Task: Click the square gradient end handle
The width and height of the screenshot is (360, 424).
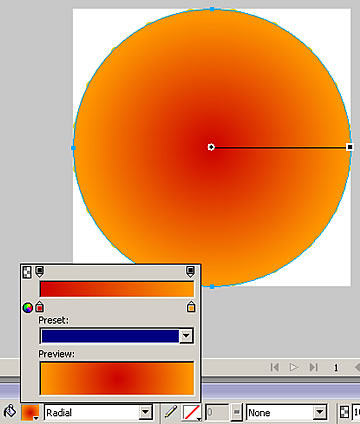Action: coord(349,147)
